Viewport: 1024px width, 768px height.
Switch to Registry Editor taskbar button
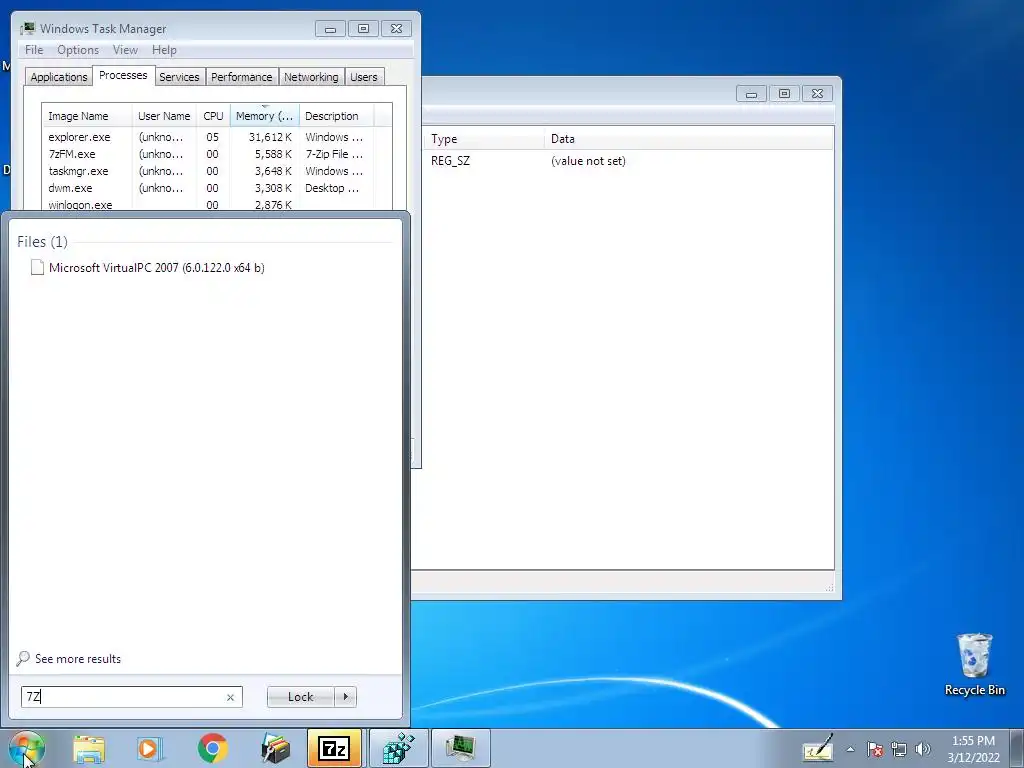point(398,748)
